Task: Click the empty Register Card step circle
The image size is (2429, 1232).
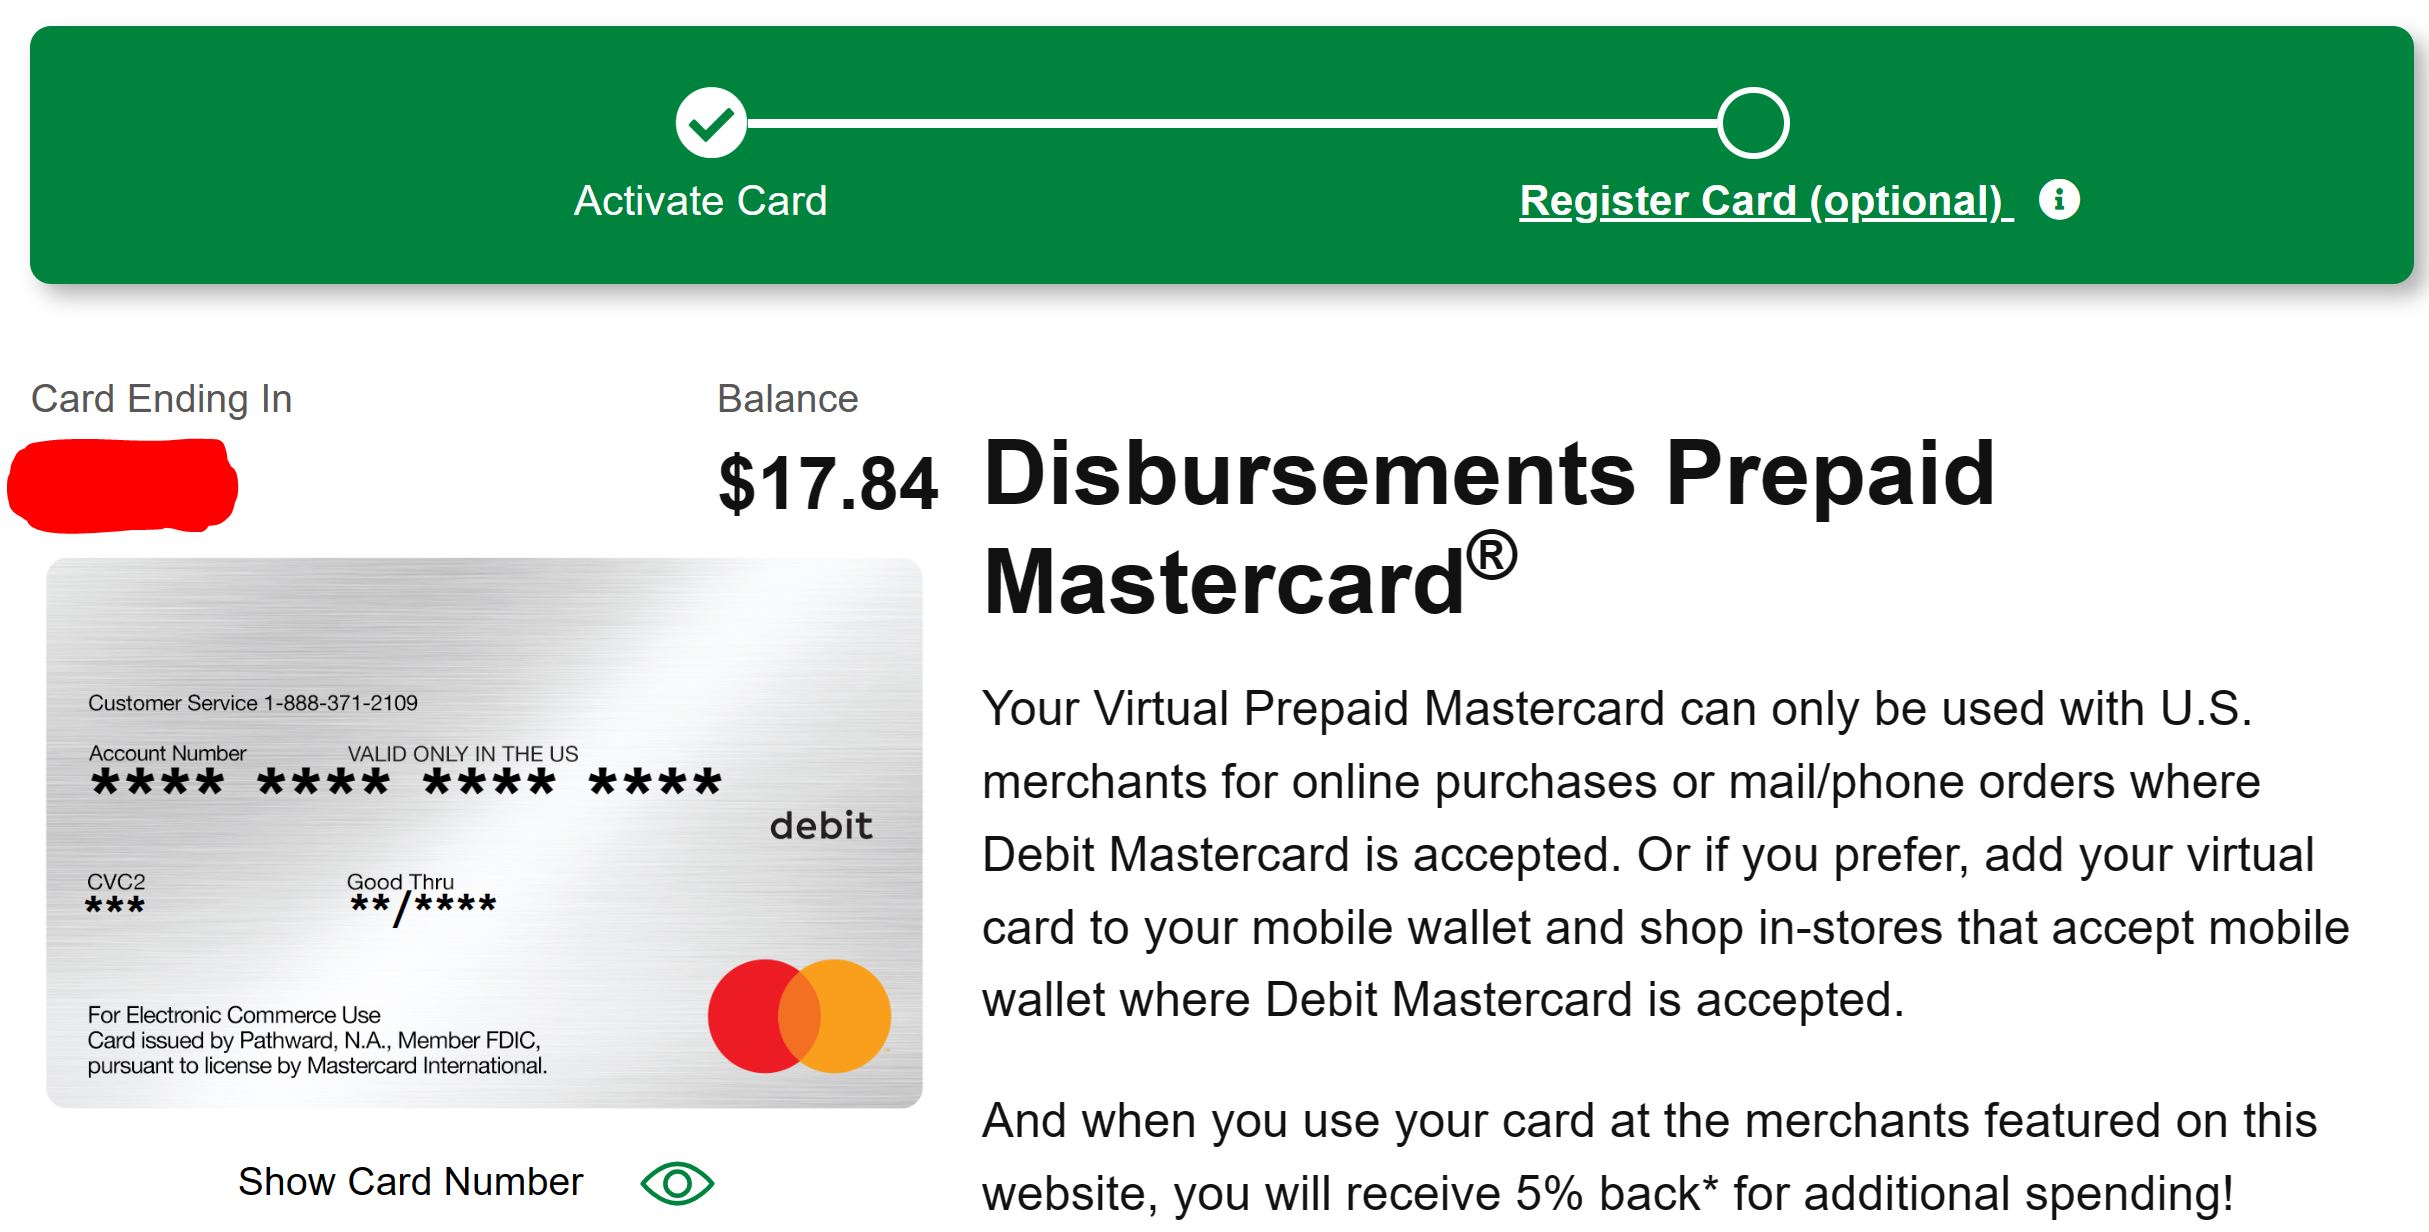Action: pos(1753,123)
